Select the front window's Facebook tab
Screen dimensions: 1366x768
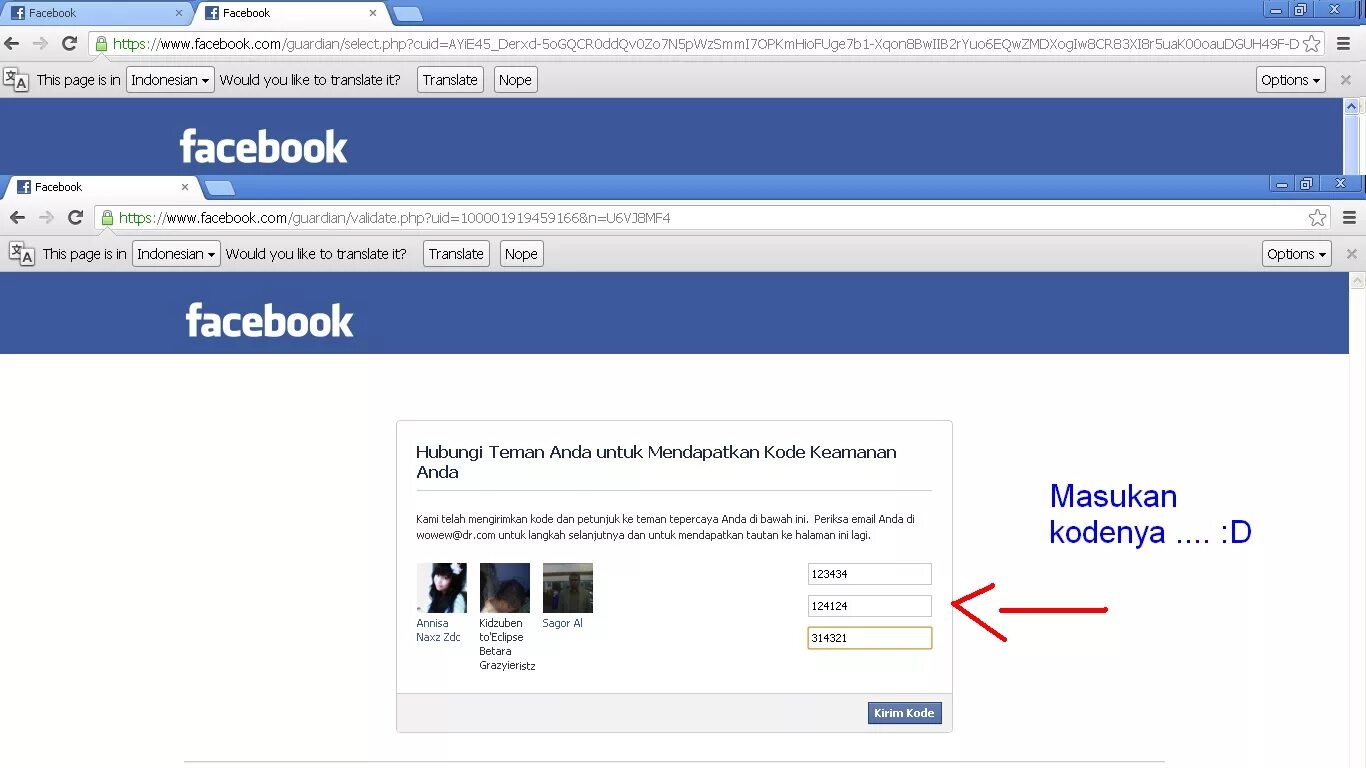pos(102,187)
